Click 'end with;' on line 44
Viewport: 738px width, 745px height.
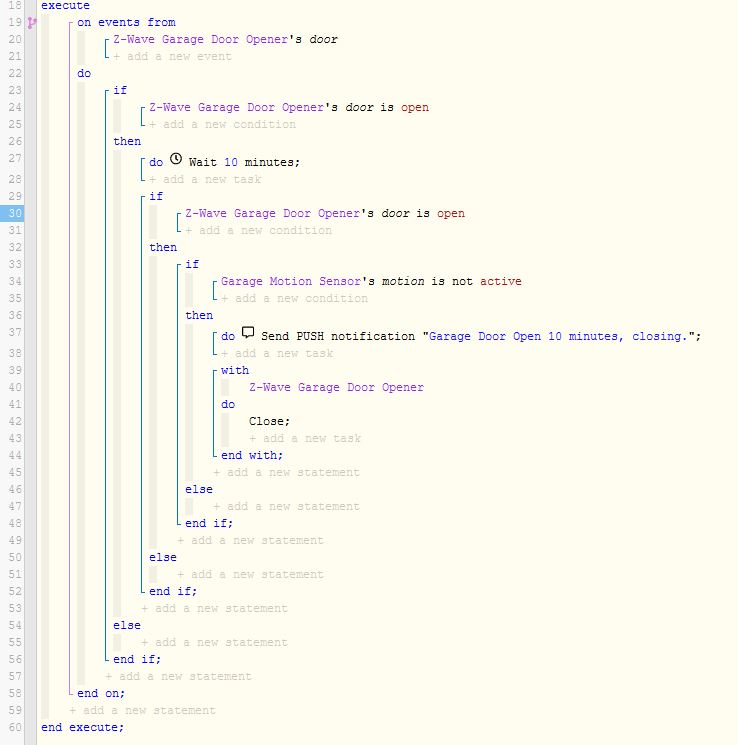[x=252, y=456]
